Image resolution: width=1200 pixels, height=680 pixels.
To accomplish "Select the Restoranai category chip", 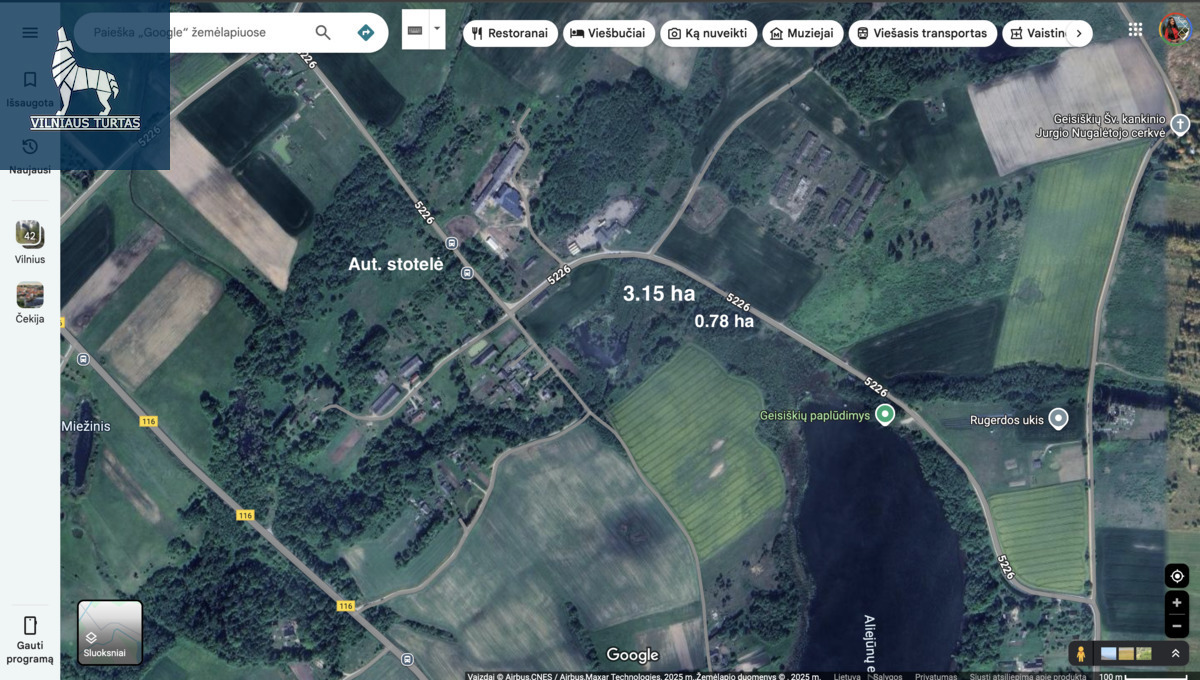I will coord(510,33).
